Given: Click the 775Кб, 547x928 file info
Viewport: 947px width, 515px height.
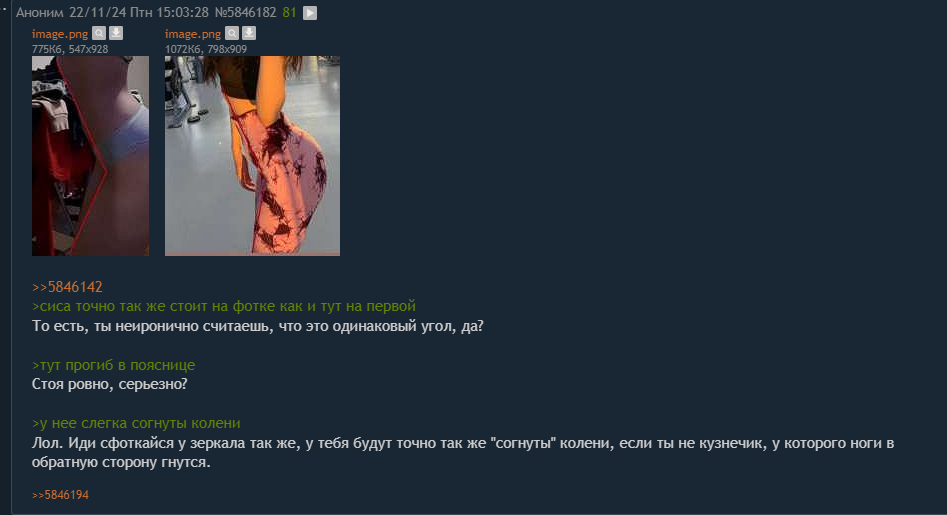Looking at the screenshot, I should pyautogui.click(x=70, y=49).
